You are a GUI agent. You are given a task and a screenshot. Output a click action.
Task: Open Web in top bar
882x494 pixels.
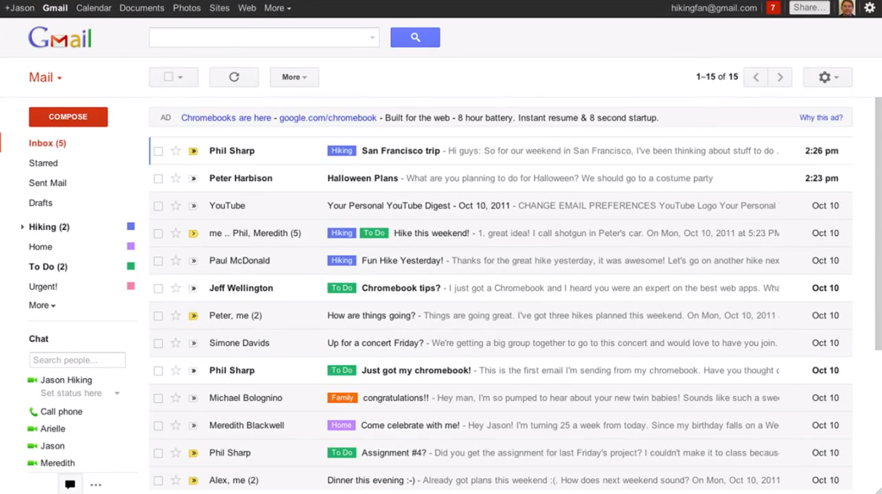247,8
